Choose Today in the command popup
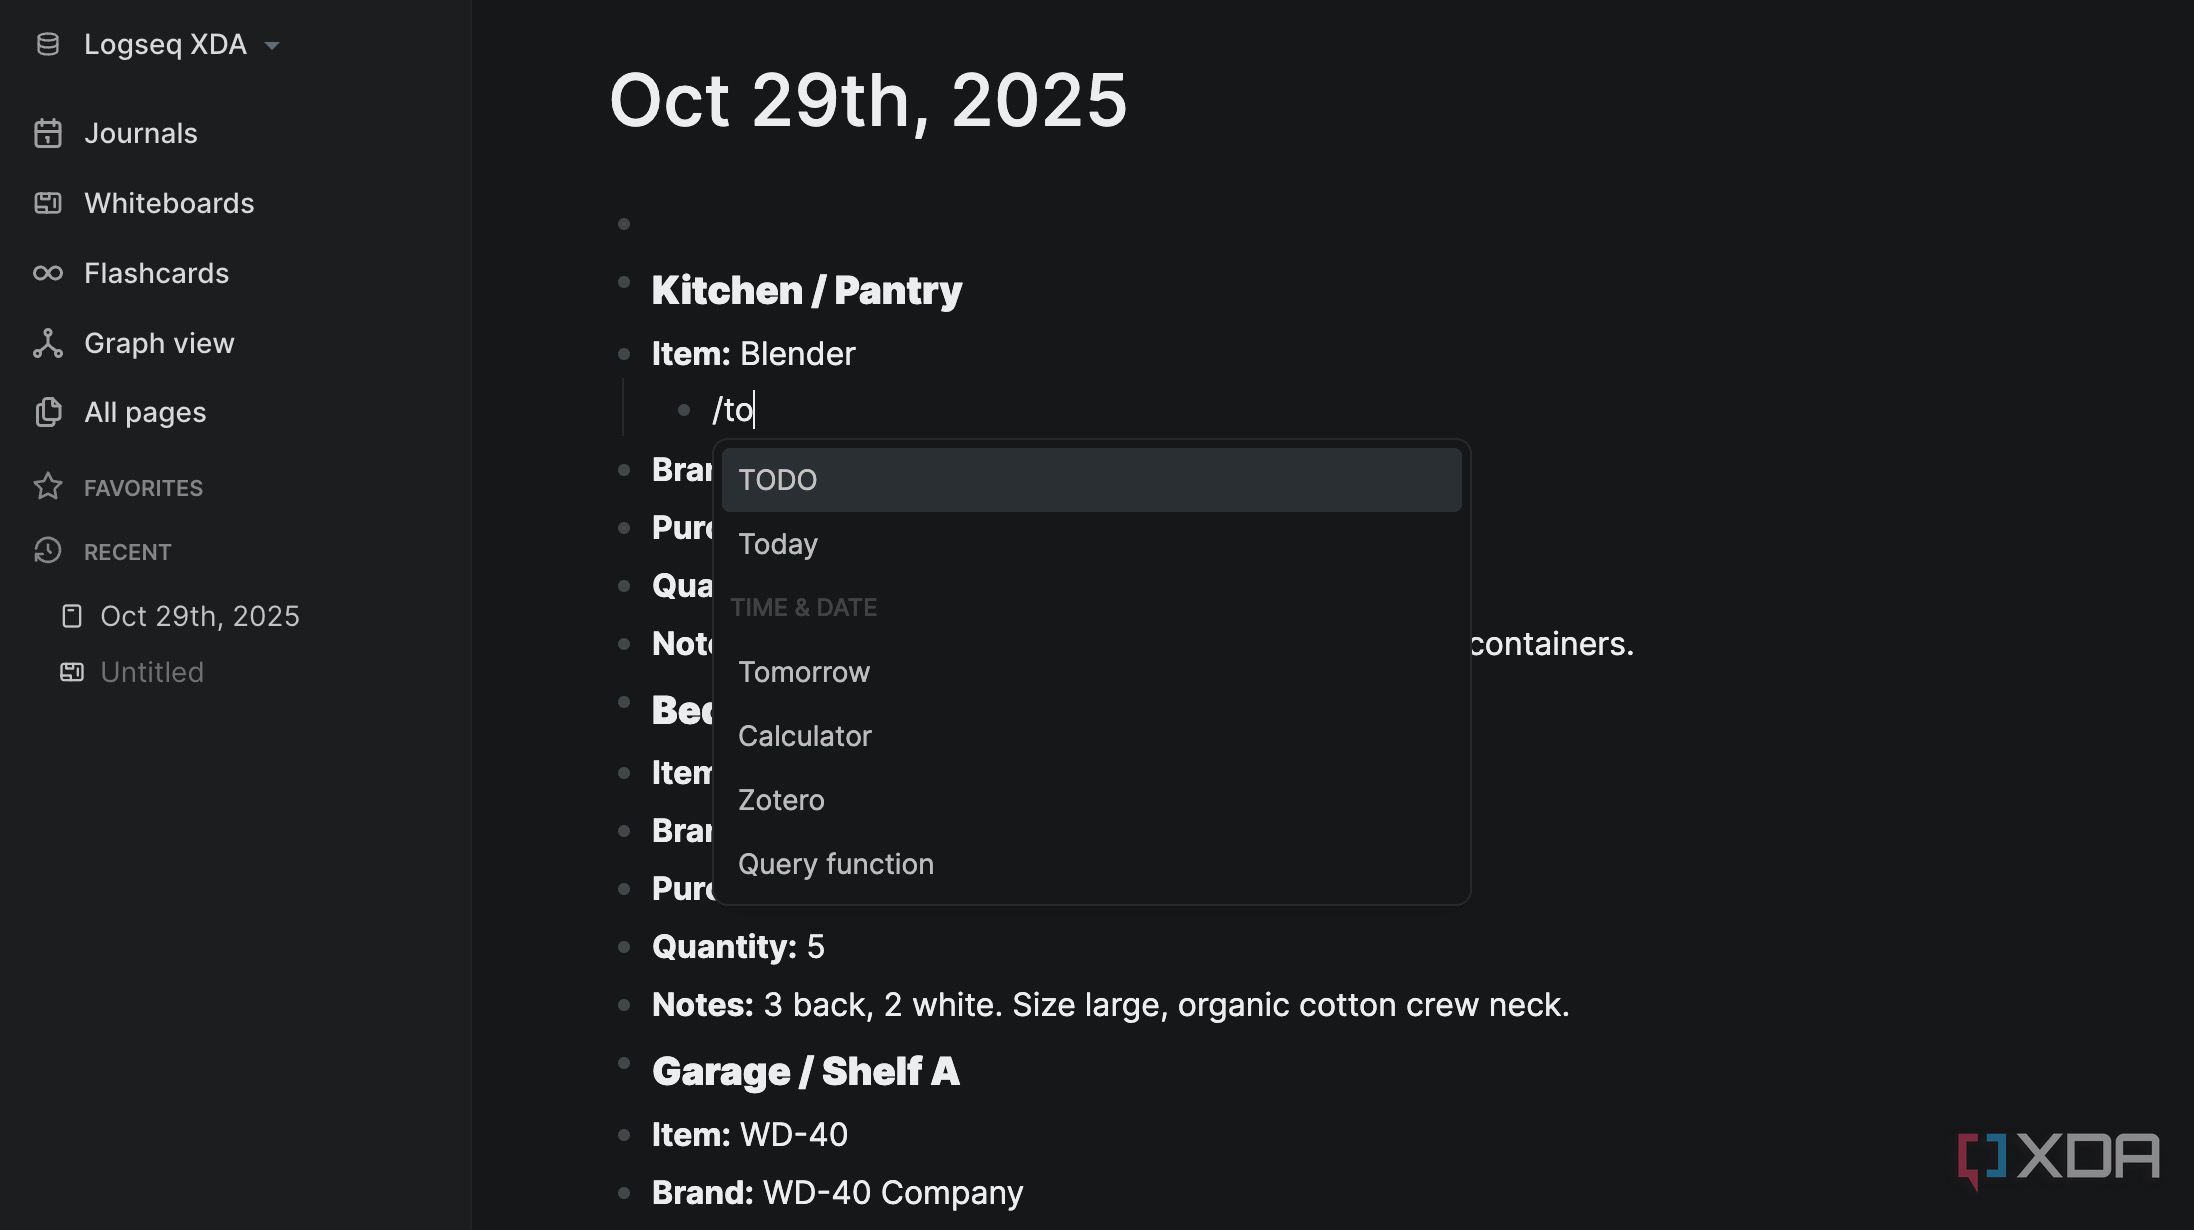The height and width of the screenshot is (1230, 2194). (778, 544)
